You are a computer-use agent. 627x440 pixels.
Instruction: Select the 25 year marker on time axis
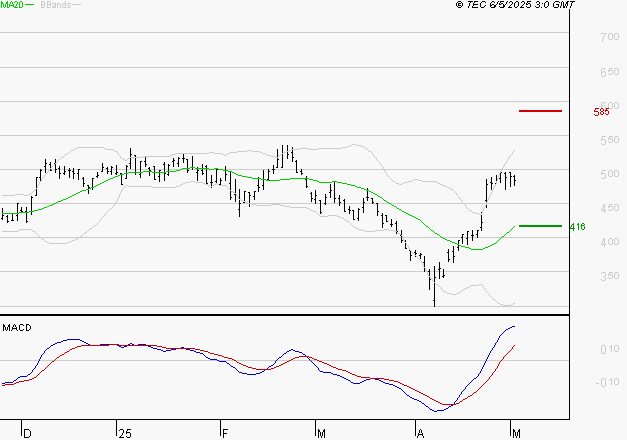124,434
